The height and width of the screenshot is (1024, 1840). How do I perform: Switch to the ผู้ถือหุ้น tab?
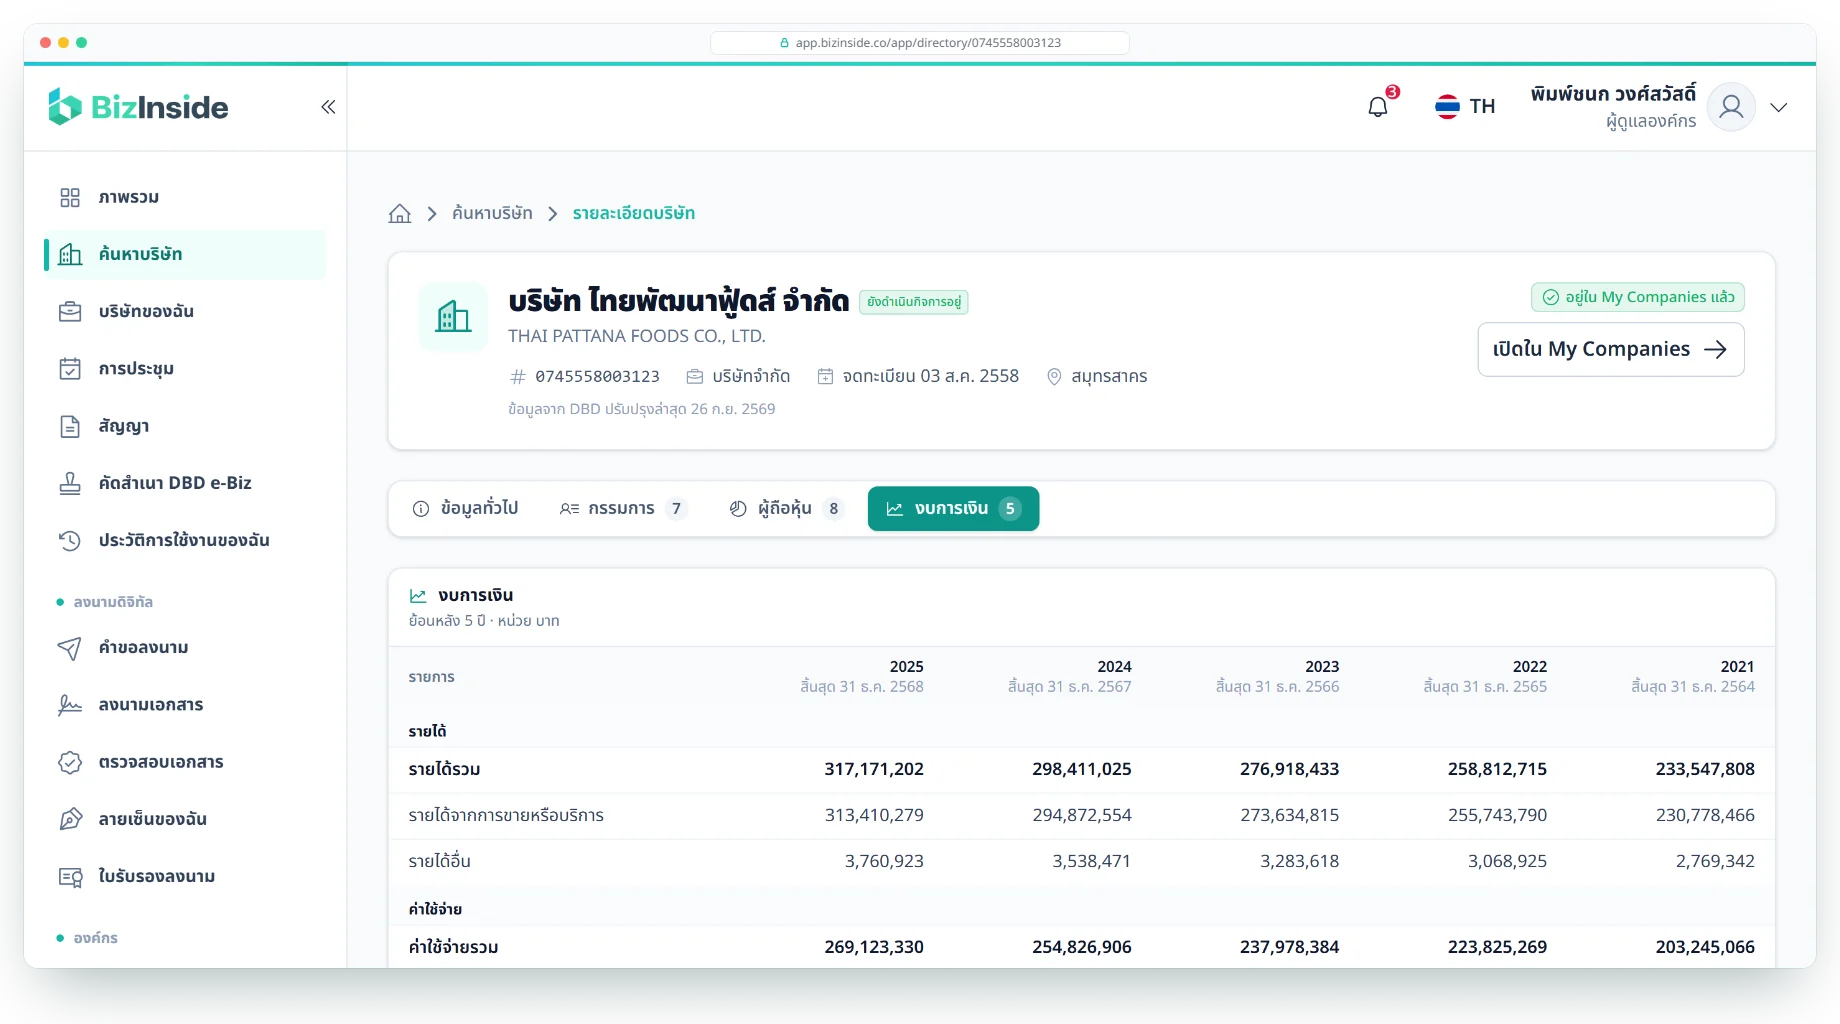pyautogui.click(x=786, y=508)
